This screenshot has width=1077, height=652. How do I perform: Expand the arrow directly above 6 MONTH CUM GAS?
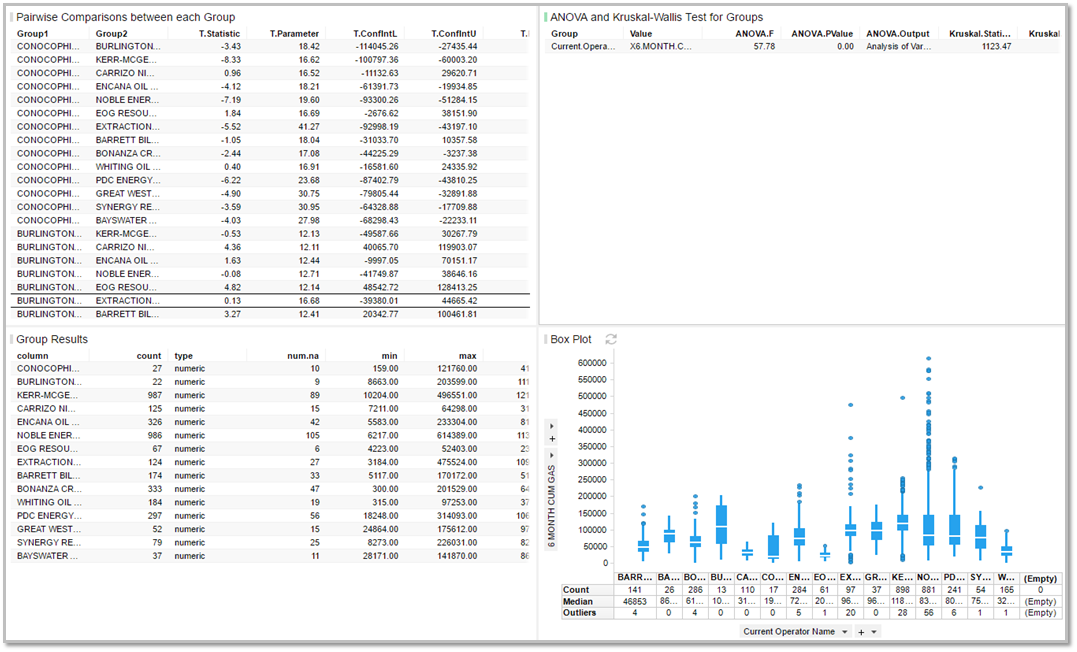[x=552, y=455]
